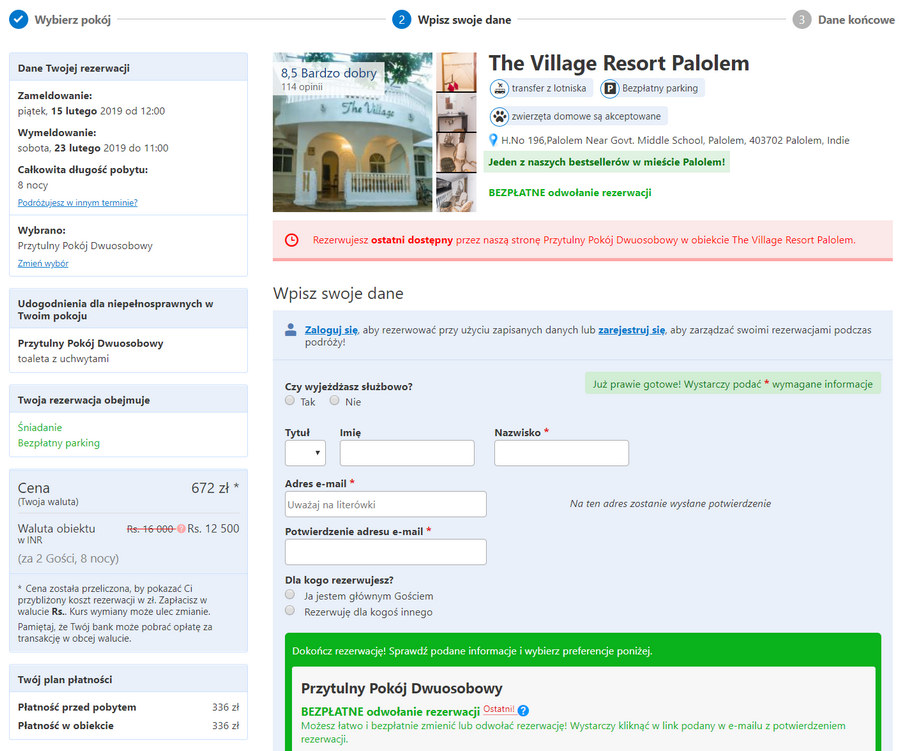
Task: Click the user profile icon beside Zaloguj się
Action: [x=291, y=330]
